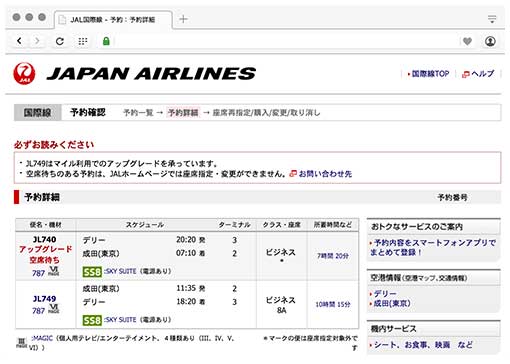Click the heart bookmark icon
This screenshot has width=510, height=364.
[x=467, y=41]
